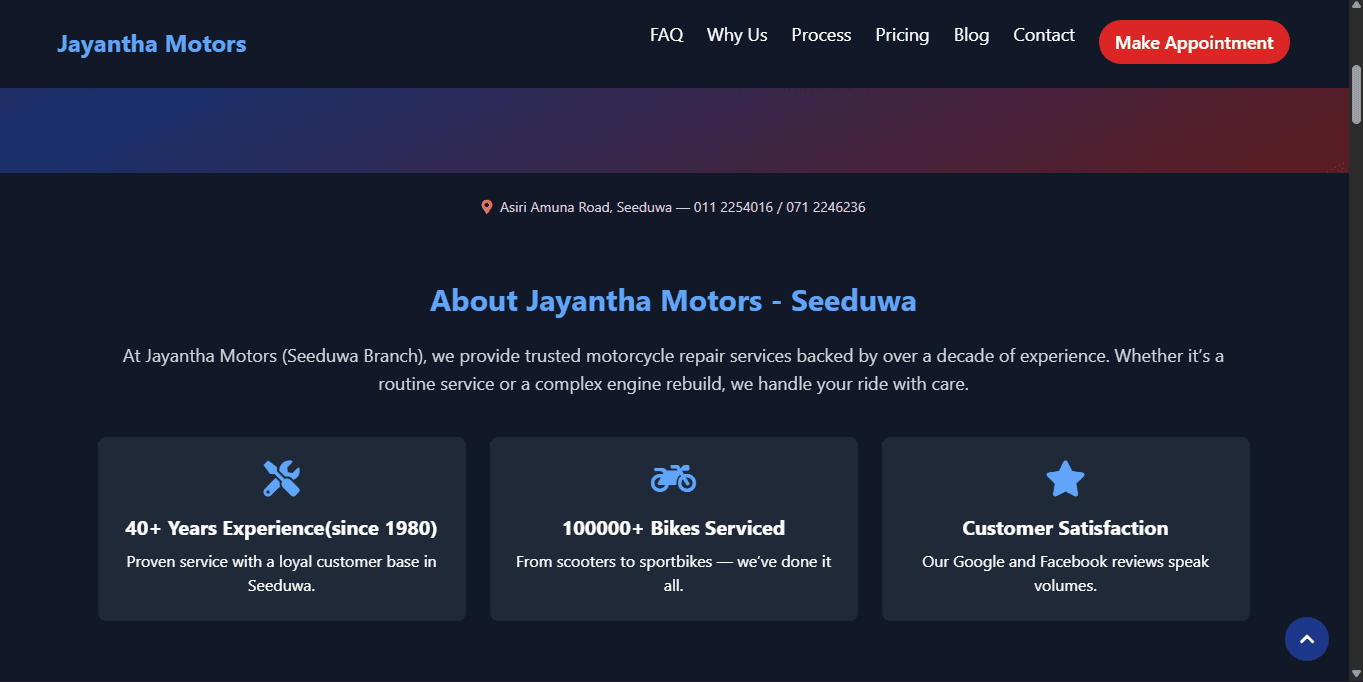Click the scrollbar down arrow

(x=1356, y=675)
